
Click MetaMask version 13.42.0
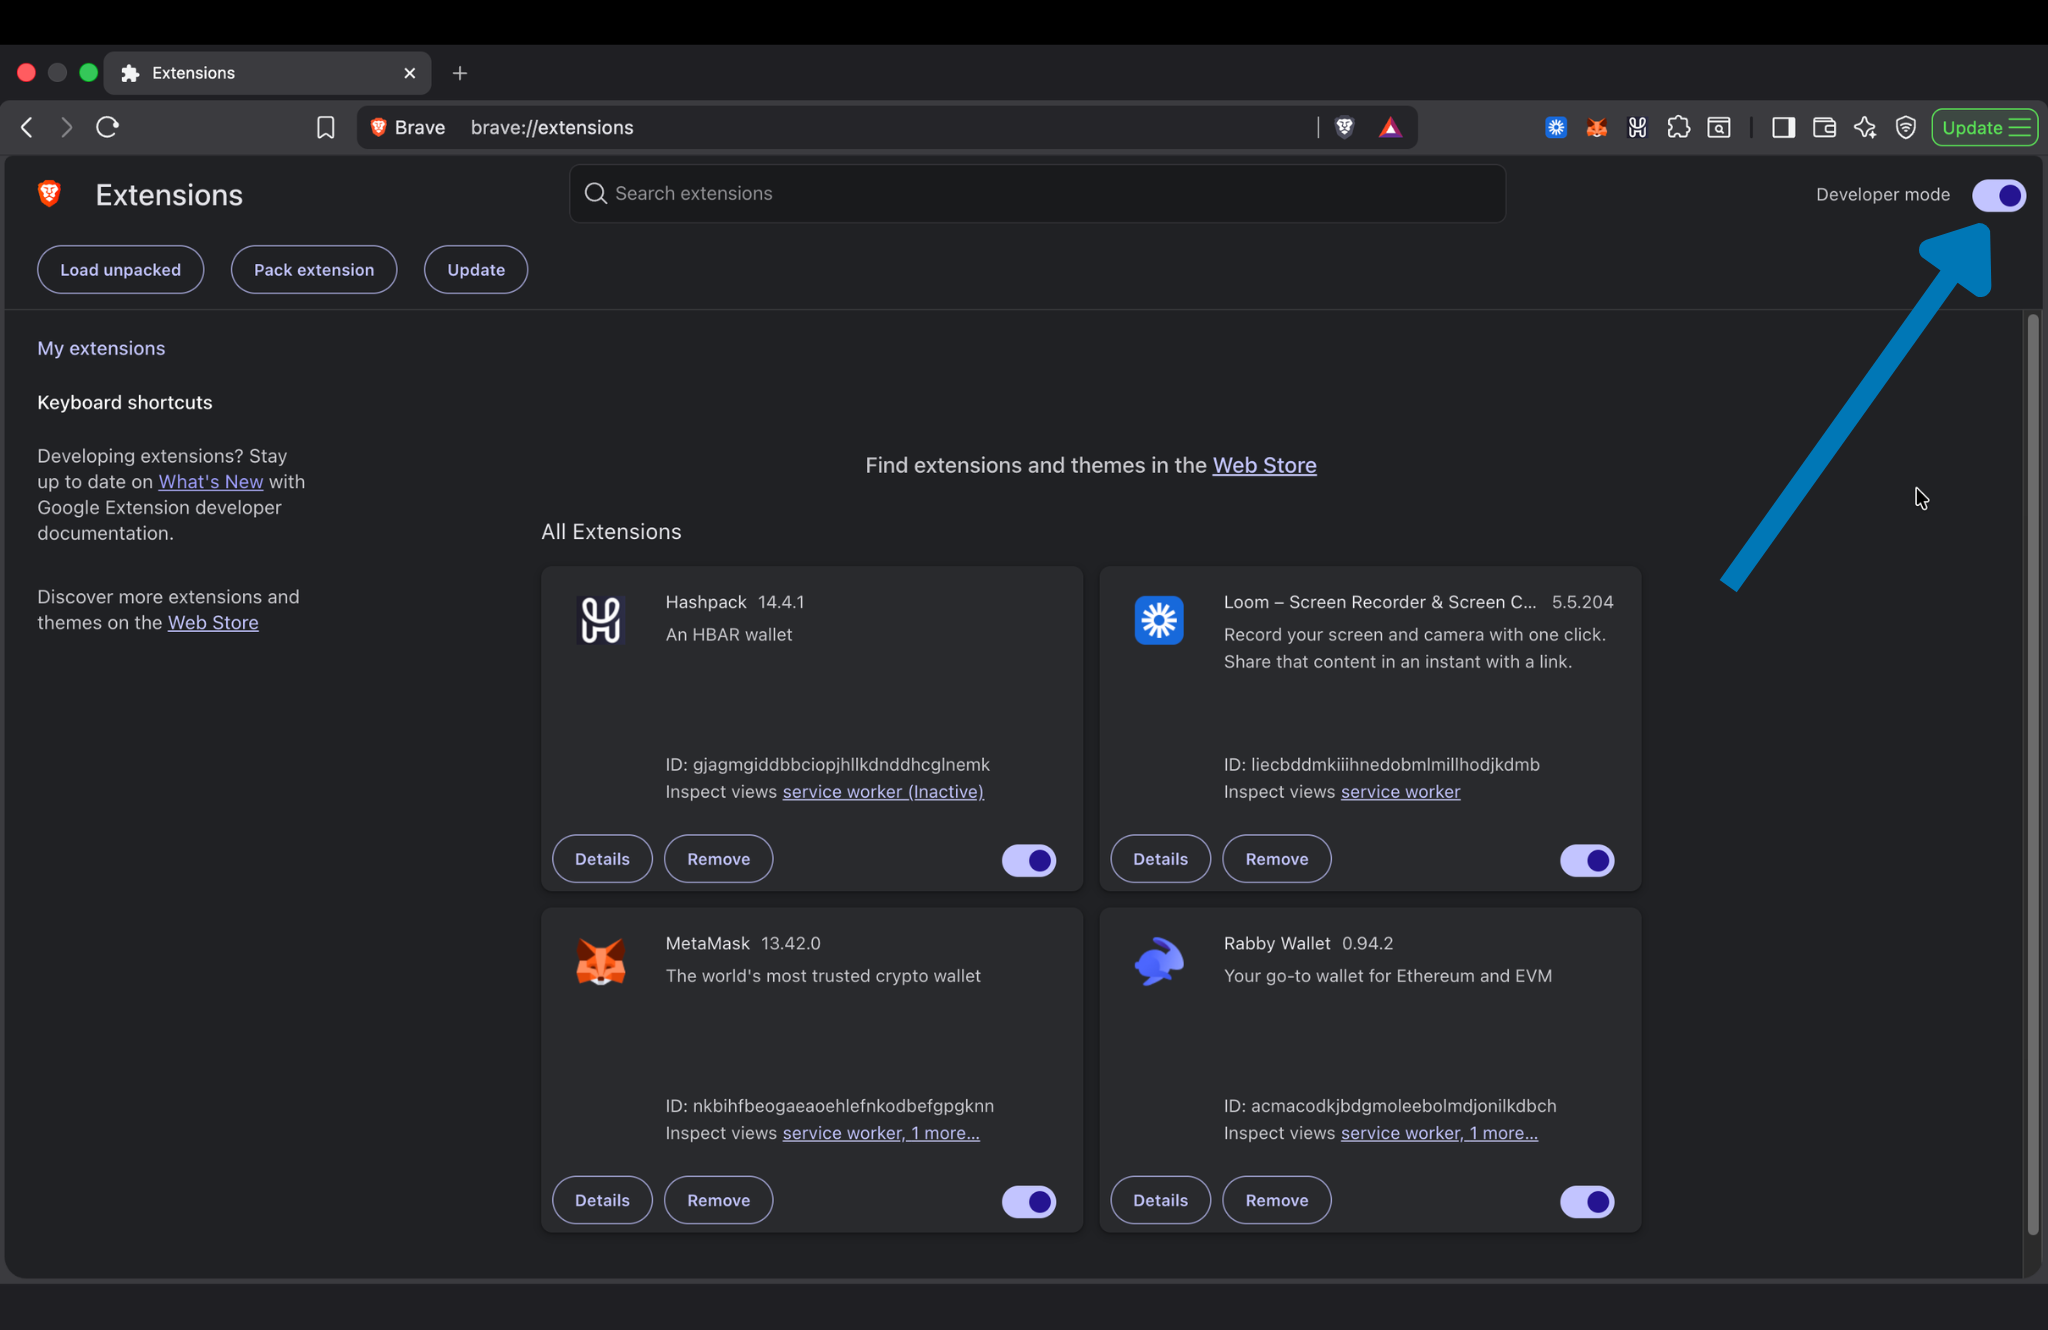click(790, 943)
